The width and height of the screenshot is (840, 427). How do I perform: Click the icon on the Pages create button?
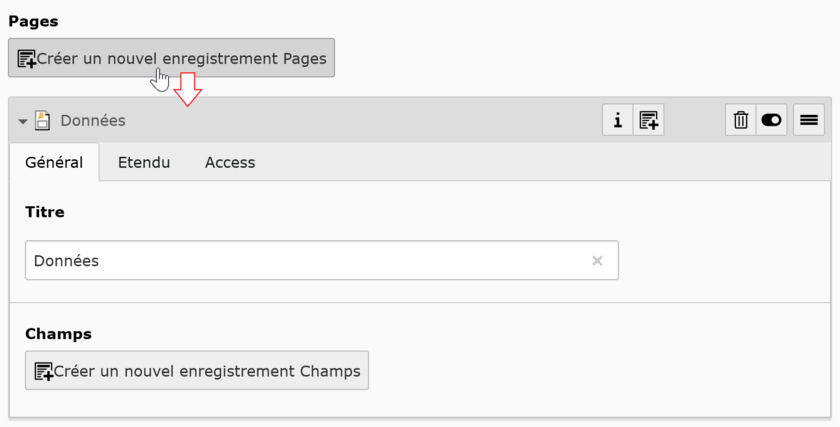[27, 59]
